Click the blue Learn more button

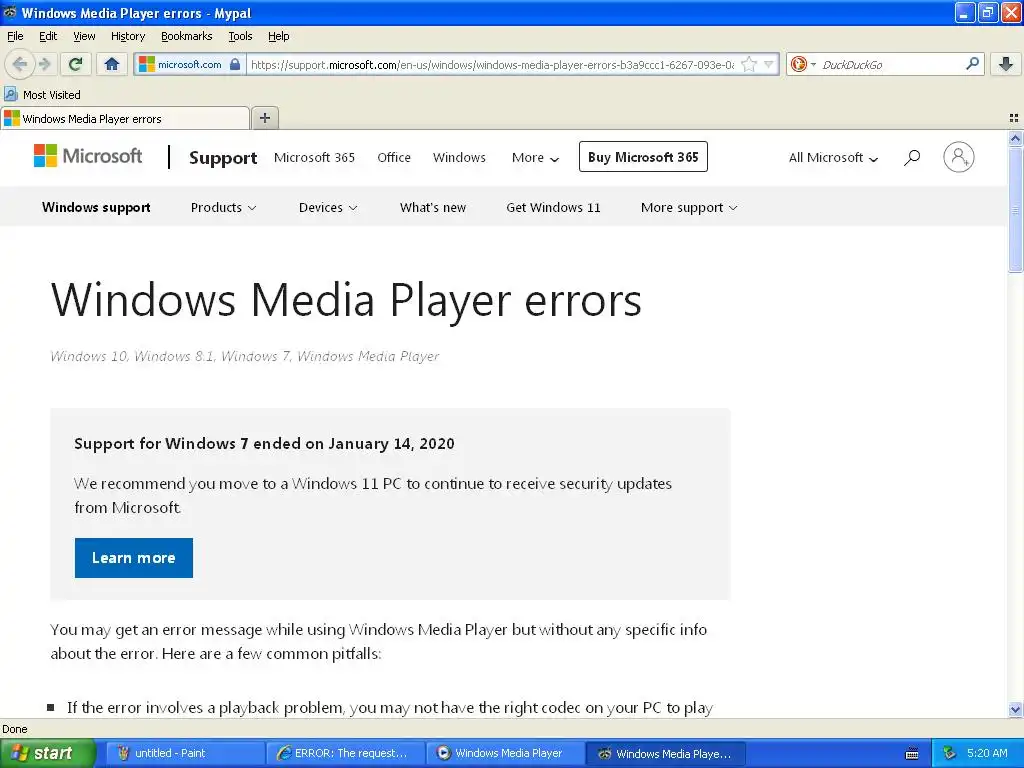click(x=134, y=558)
